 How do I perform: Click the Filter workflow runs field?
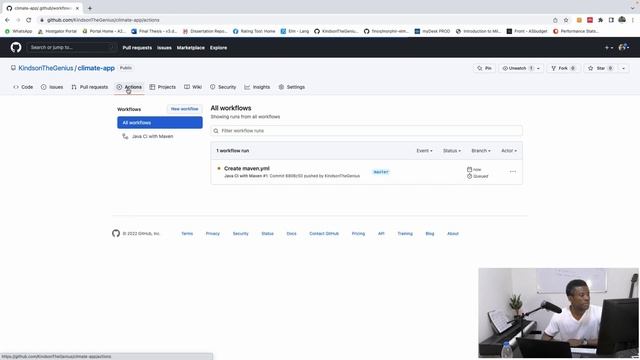[367, 131]
